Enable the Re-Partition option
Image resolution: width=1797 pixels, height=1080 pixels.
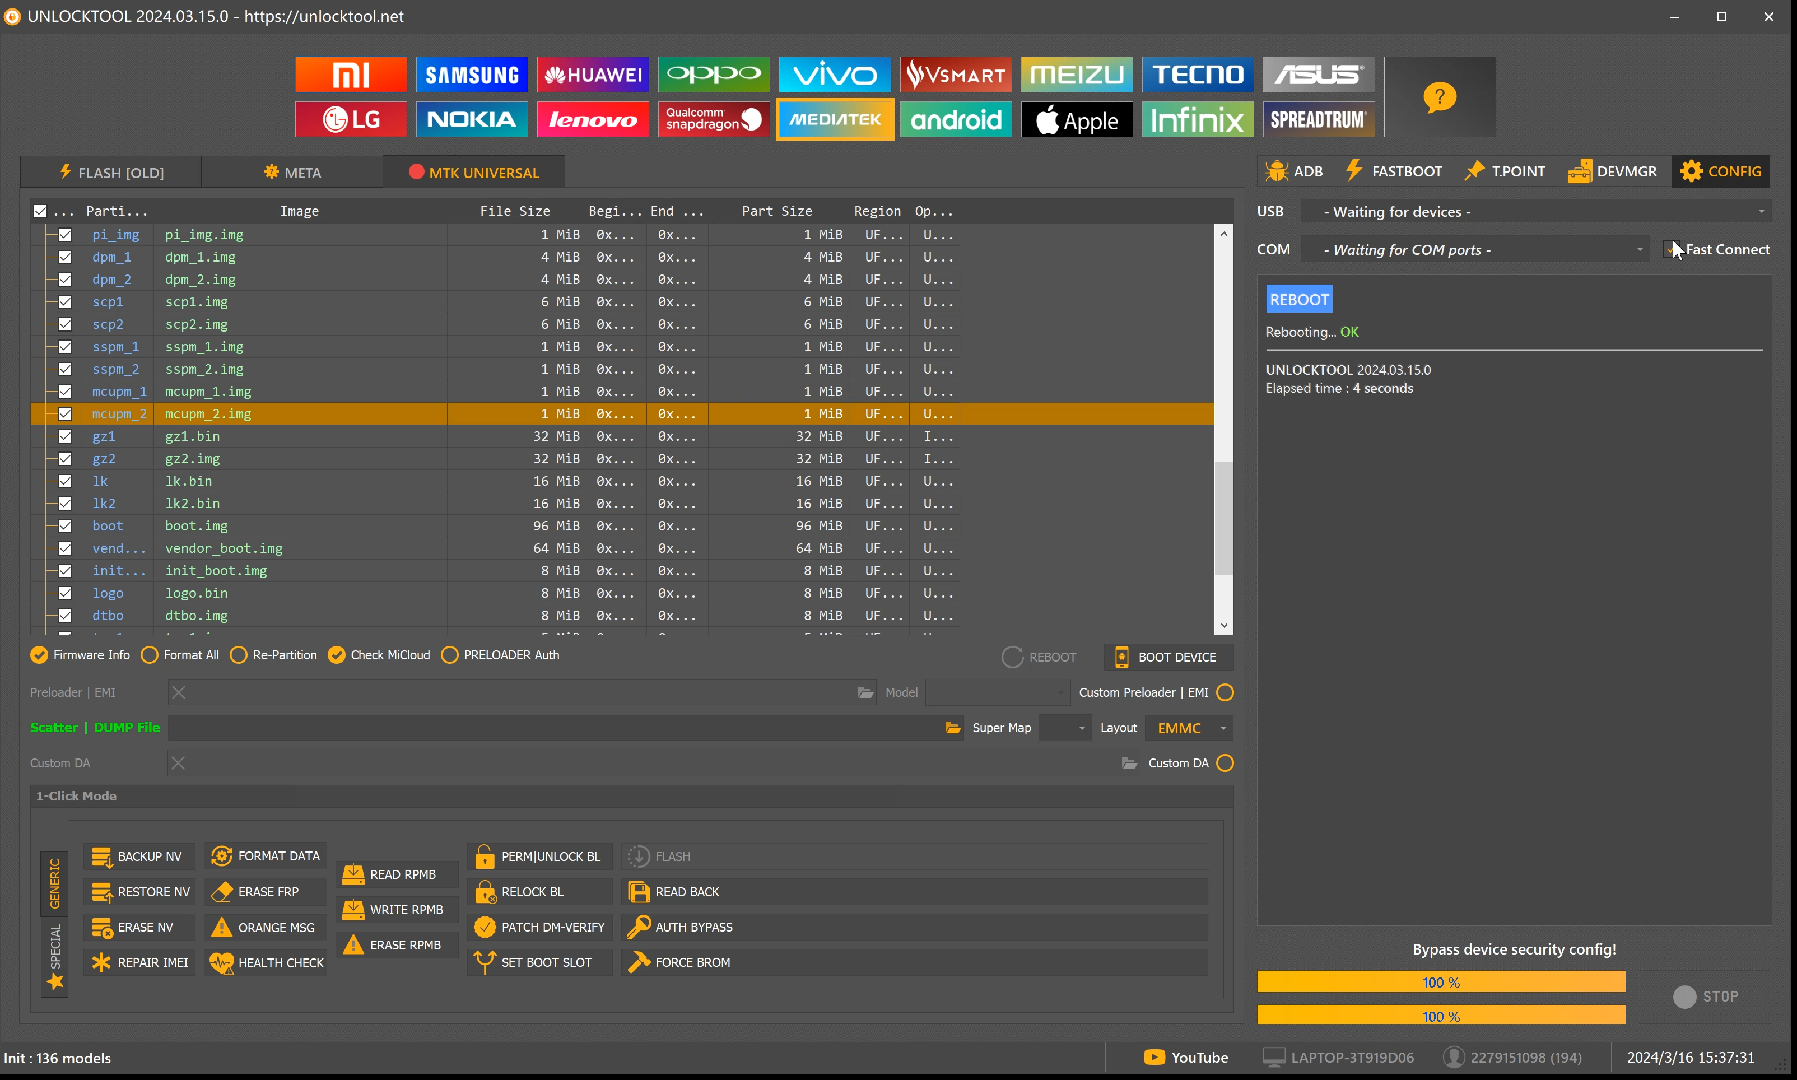coord(273,655)
